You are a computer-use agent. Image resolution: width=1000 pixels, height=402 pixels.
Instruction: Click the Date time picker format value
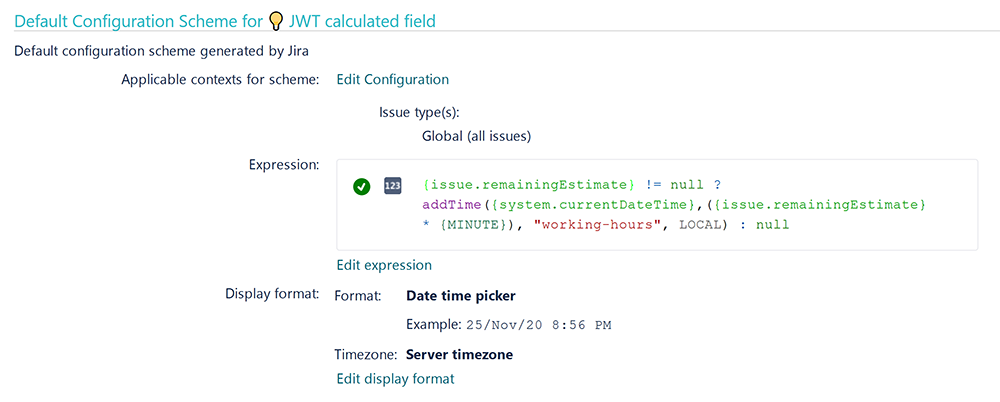point(461,296)
